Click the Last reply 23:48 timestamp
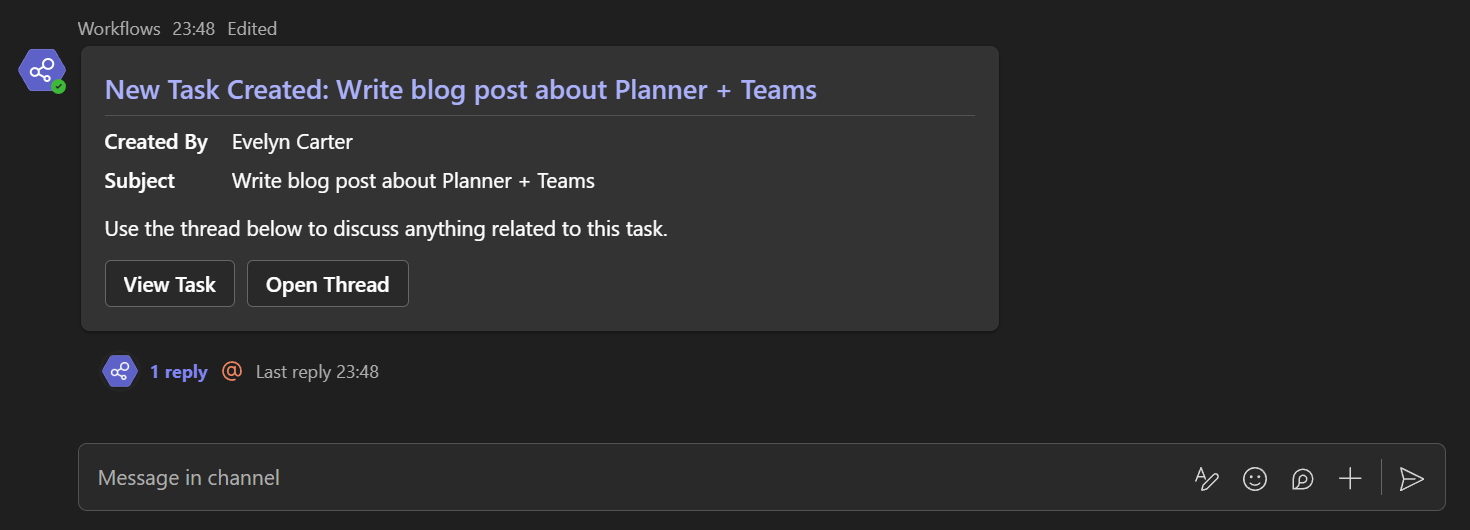Image resolution: width=1470 pixels, height=530 pixels. tap(317, 372)
